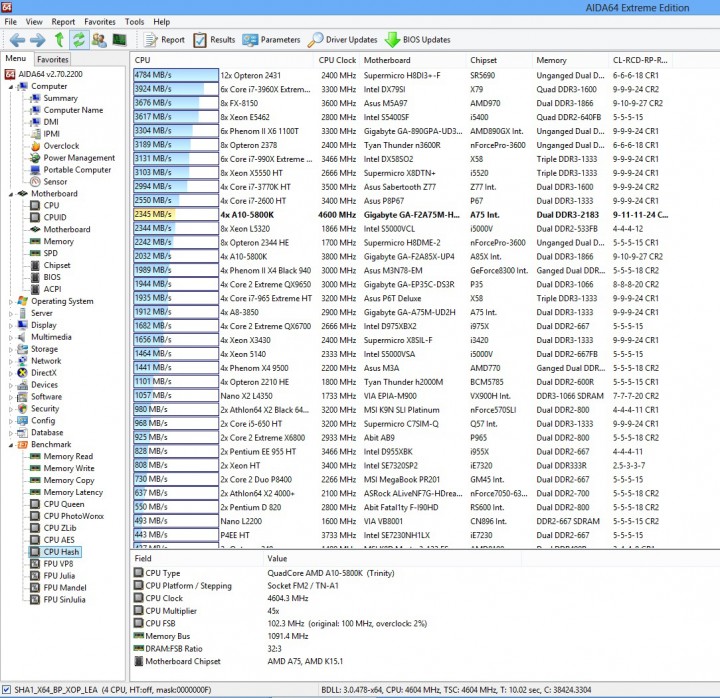Select the FPU SinJulia benchmark

click(x=58, y=599)
